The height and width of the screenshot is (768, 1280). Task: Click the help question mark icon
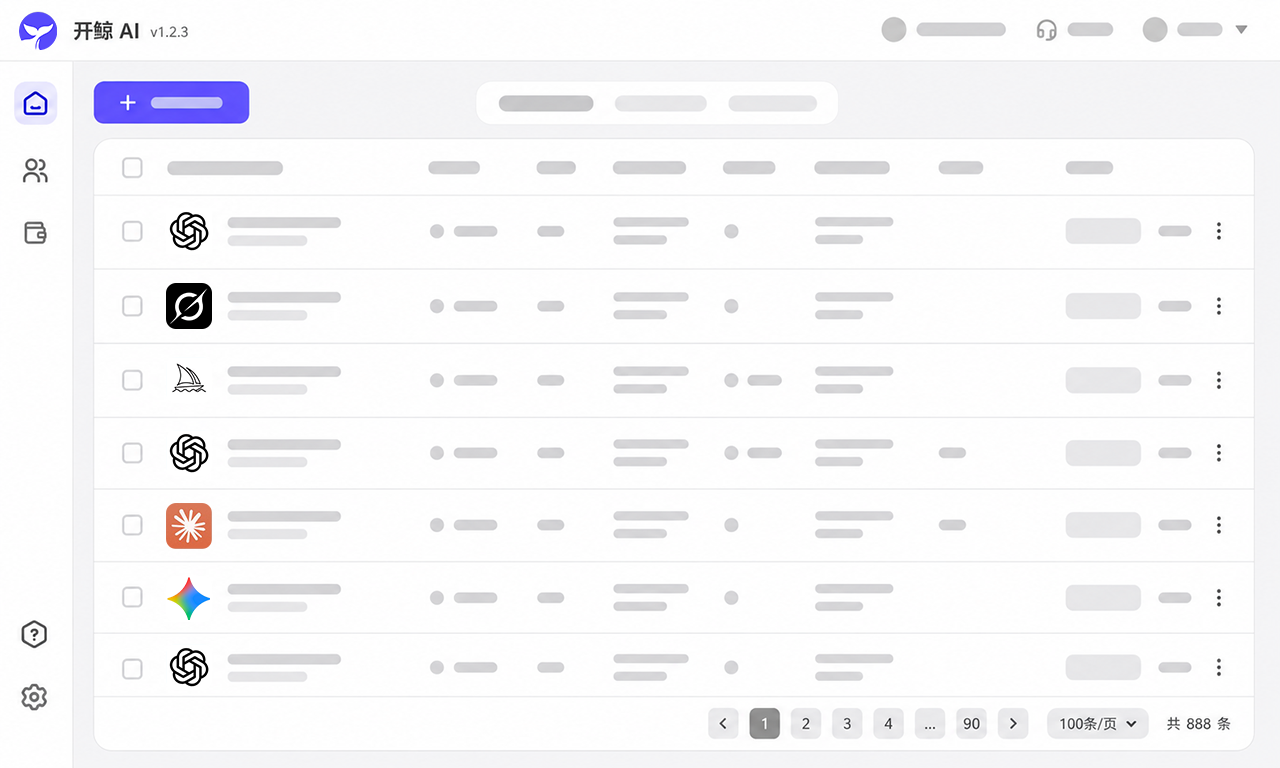35,634
